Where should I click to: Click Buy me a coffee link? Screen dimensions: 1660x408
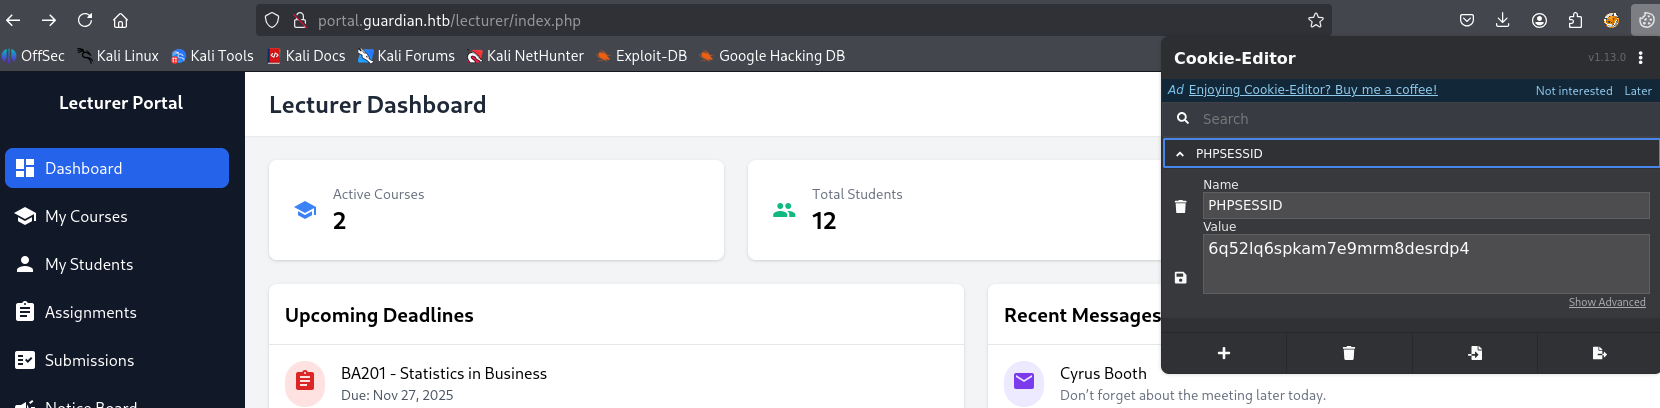(1312, 90)
